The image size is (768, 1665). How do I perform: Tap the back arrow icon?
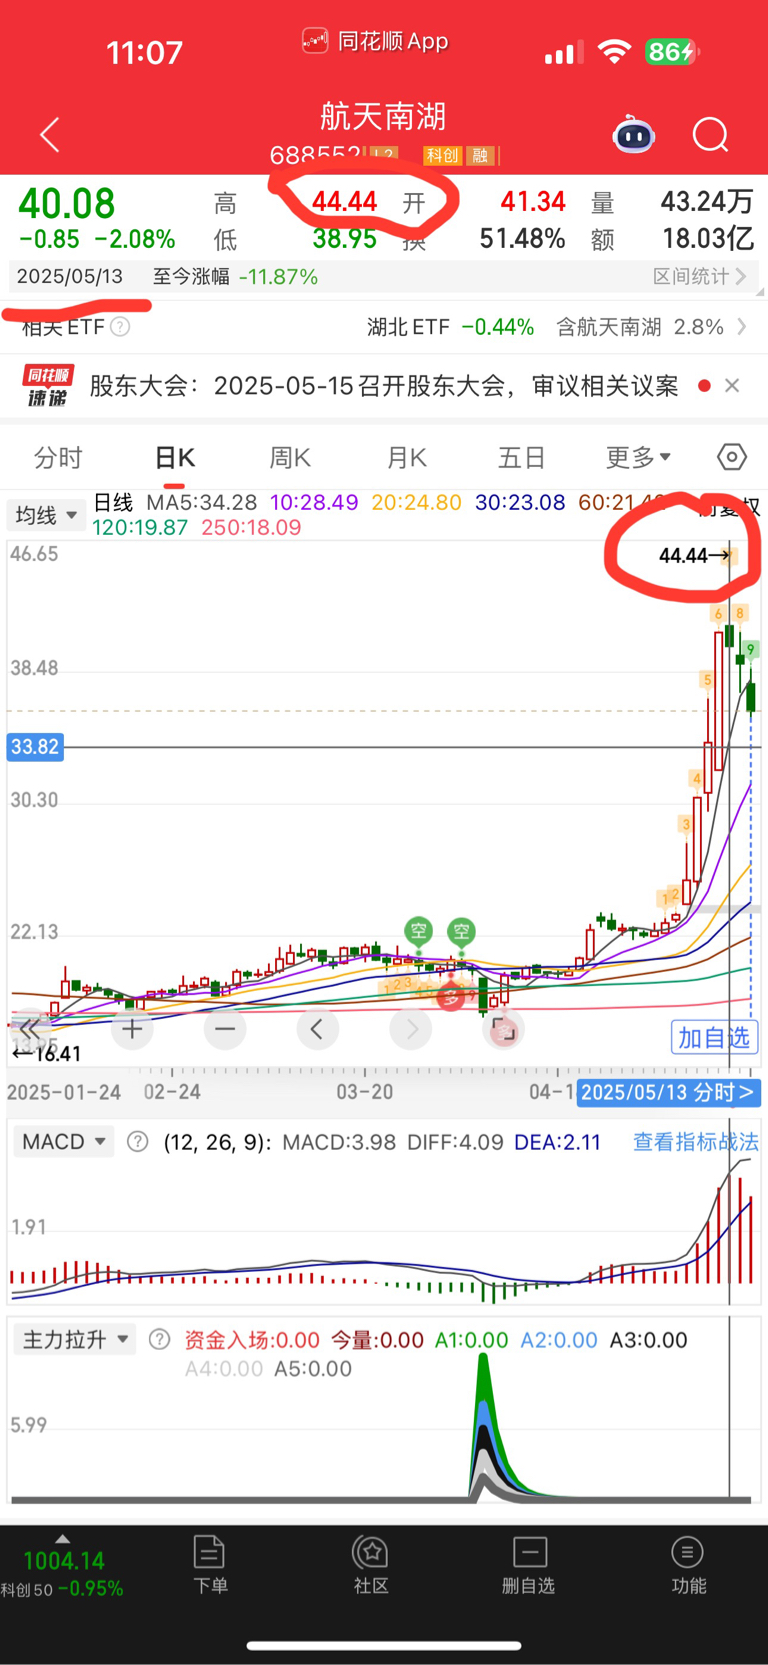pyautogui.click(x=50, y=135)
